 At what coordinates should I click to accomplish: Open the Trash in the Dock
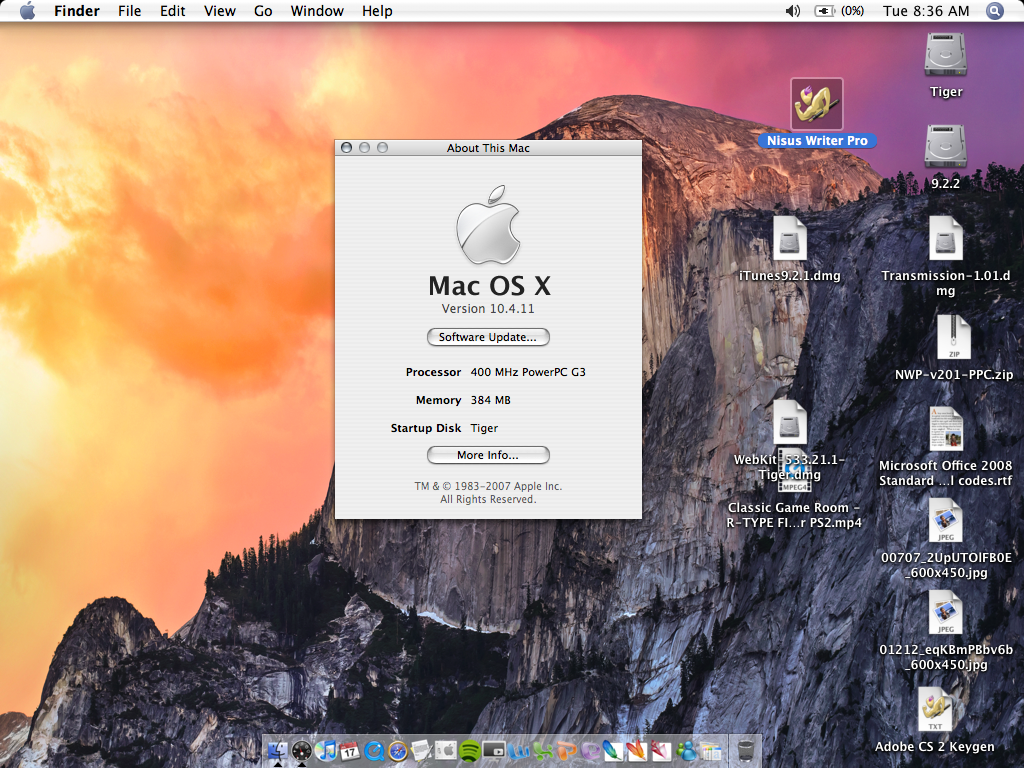pyautogui.click(x=746, y=751)
